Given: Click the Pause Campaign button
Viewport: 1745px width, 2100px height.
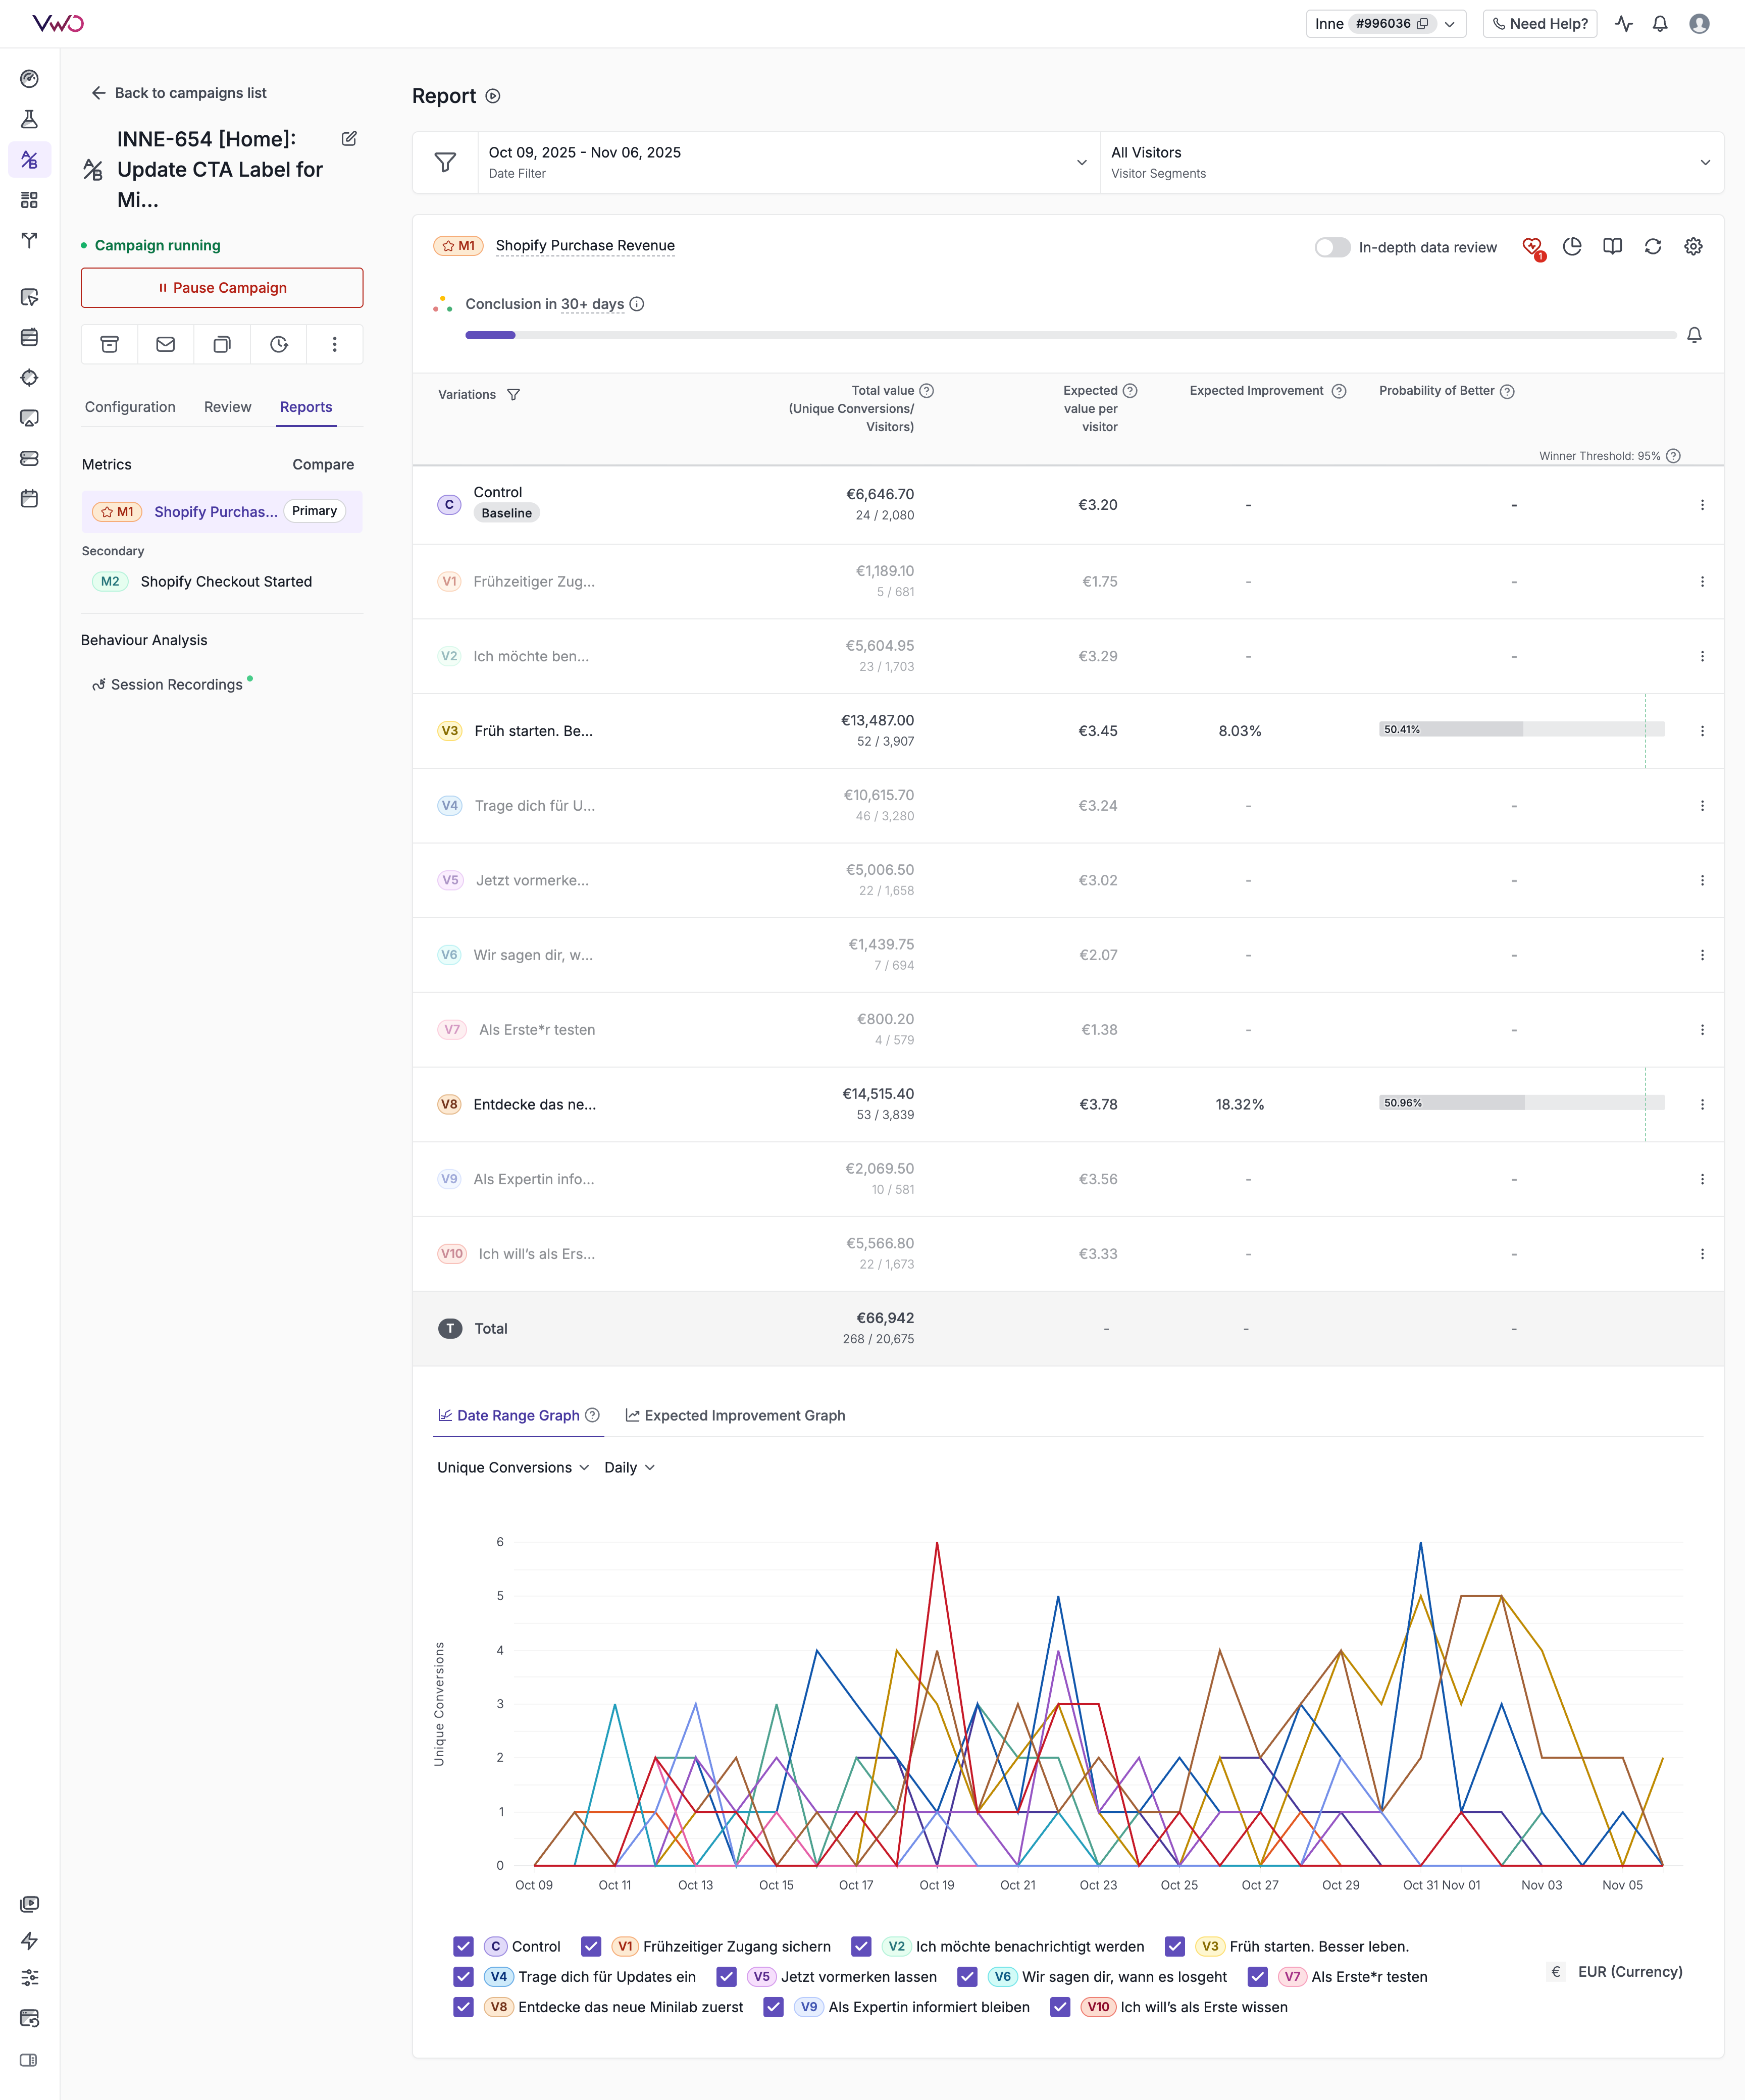Looking at the screenshot, I should 222,288.
